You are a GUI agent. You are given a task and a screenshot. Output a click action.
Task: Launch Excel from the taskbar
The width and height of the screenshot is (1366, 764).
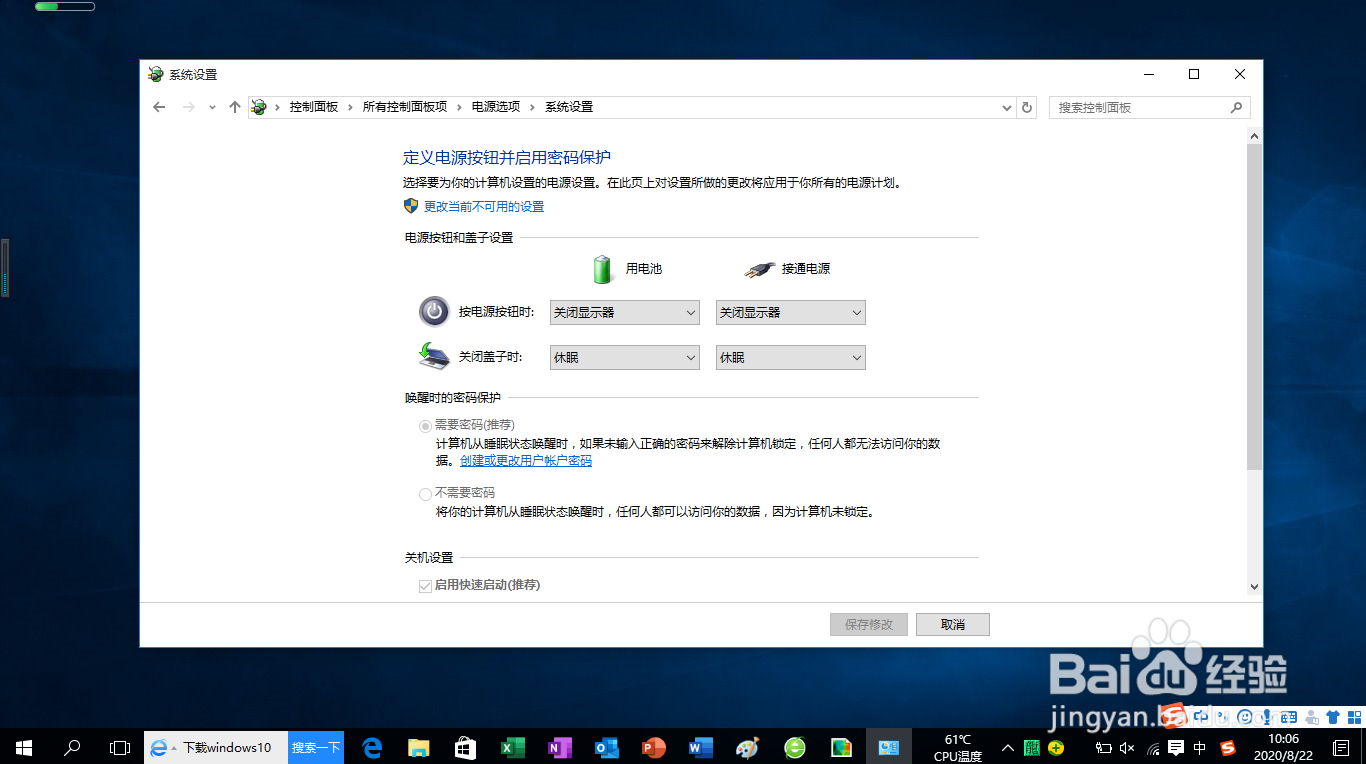click(x=512, y=747)
